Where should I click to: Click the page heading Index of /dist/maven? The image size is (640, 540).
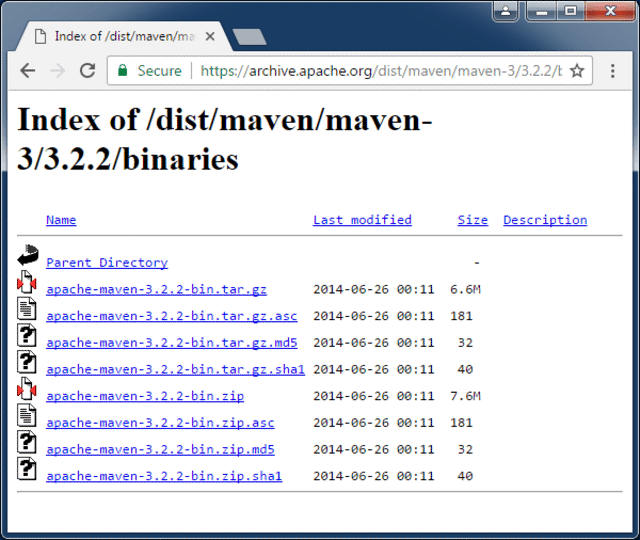[x=224, y=139]
